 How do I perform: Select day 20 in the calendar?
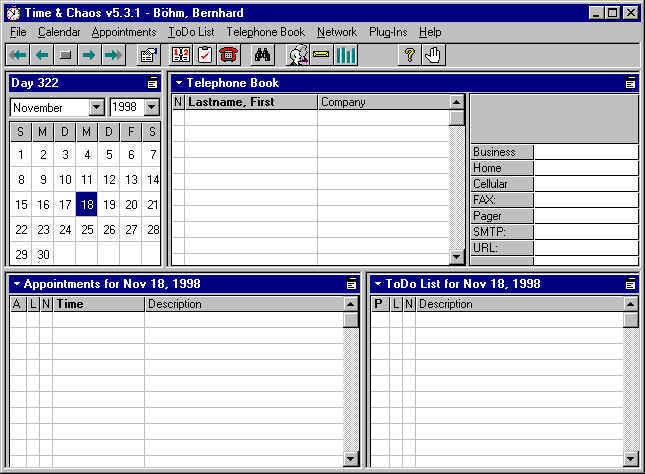tap(131, 204)
